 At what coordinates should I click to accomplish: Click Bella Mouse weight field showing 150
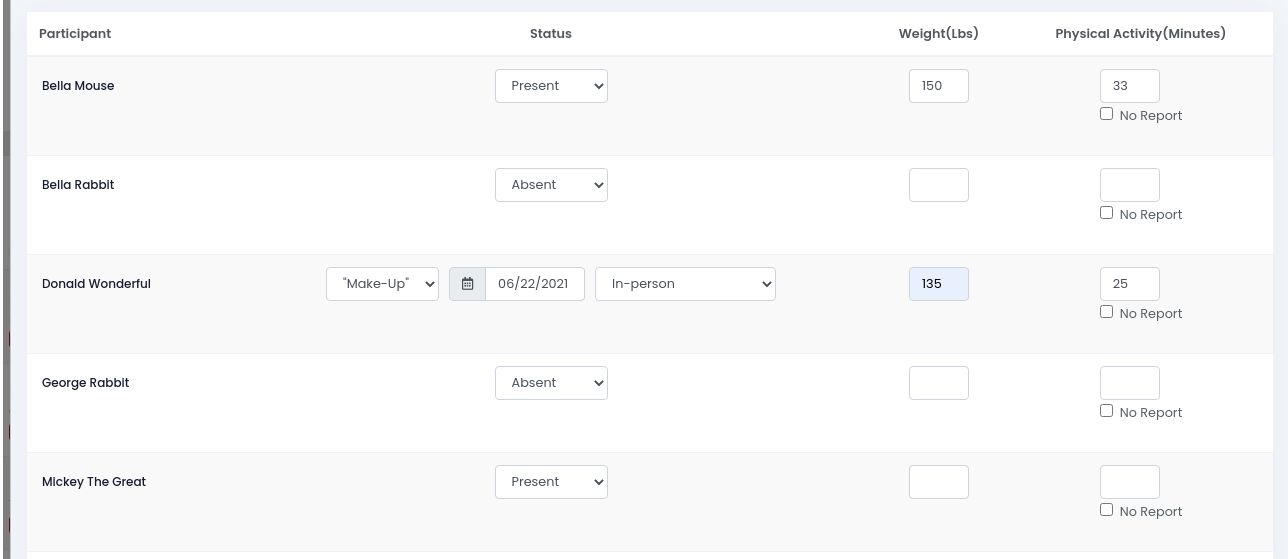pos(939,86)
